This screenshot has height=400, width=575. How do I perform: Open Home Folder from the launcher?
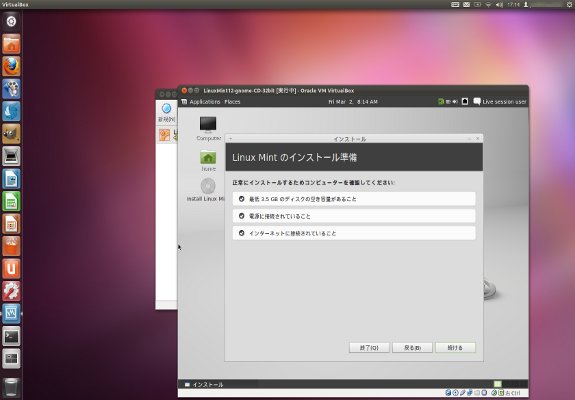11,44
